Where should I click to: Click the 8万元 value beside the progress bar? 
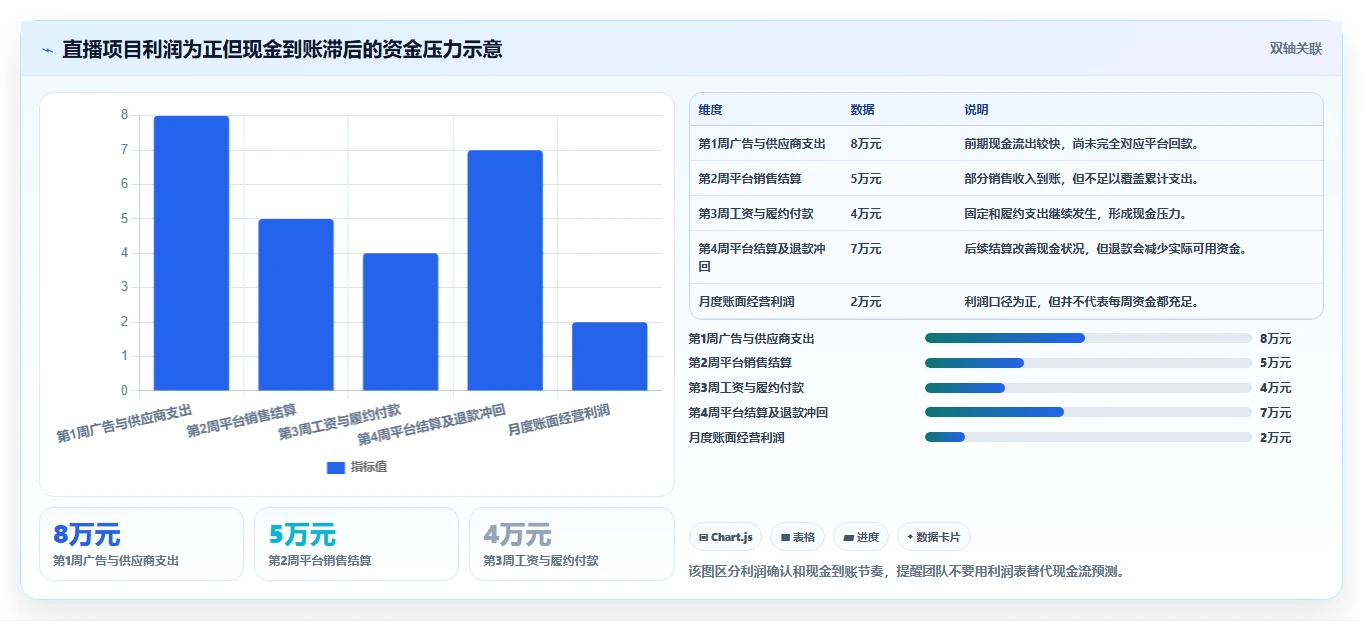click(x=1275, y=339)
